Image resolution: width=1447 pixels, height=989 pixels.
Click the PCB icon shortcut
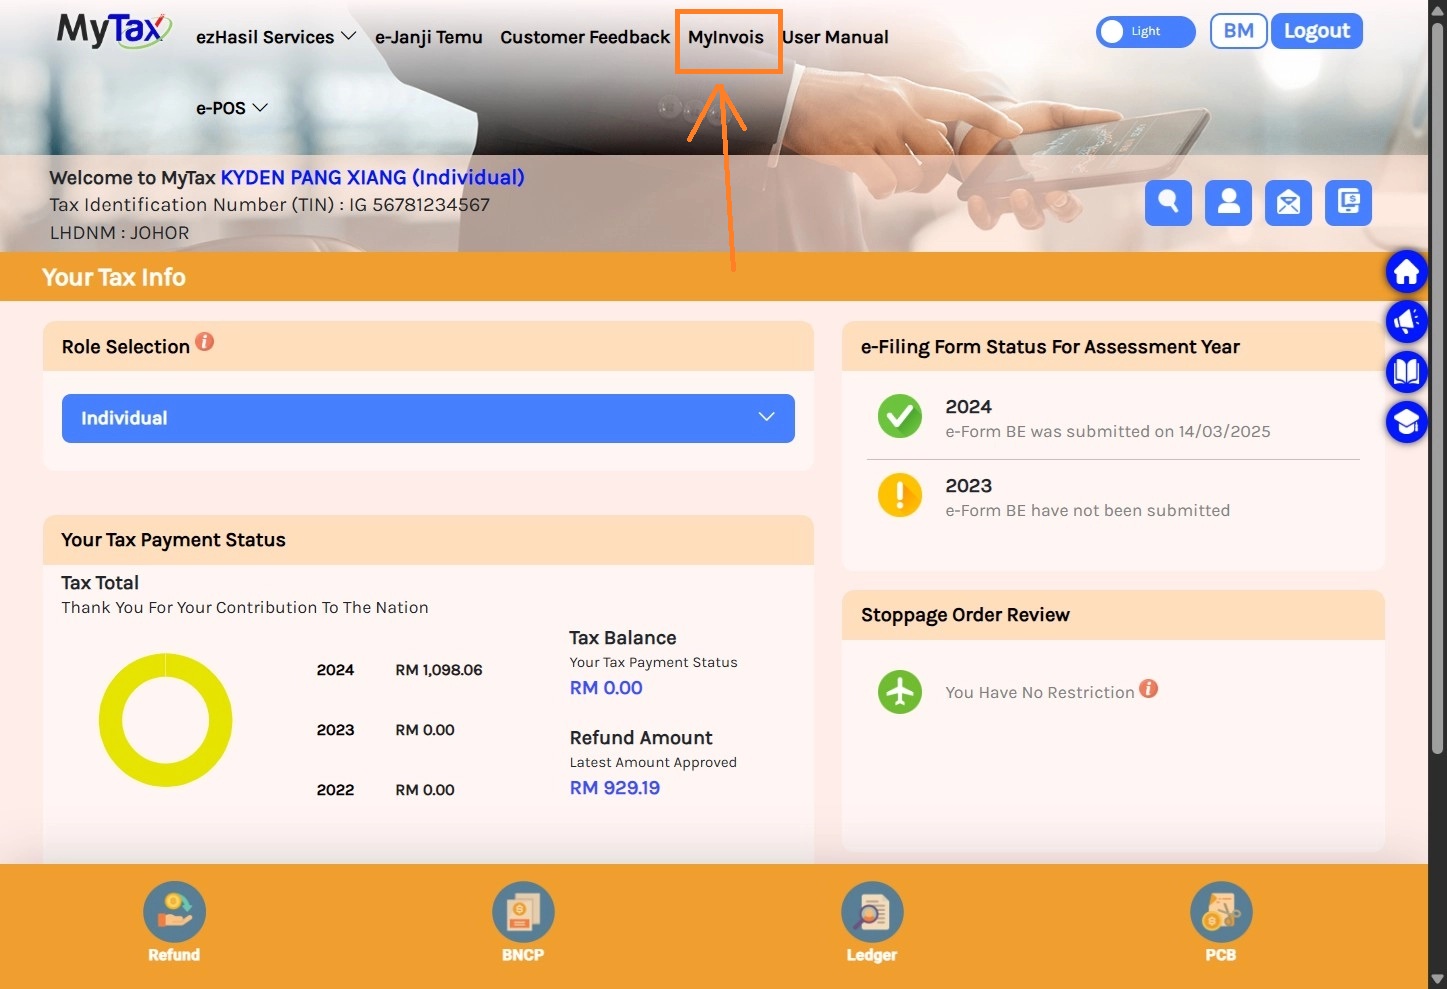pyautogui.click(x=1220, y=912)
